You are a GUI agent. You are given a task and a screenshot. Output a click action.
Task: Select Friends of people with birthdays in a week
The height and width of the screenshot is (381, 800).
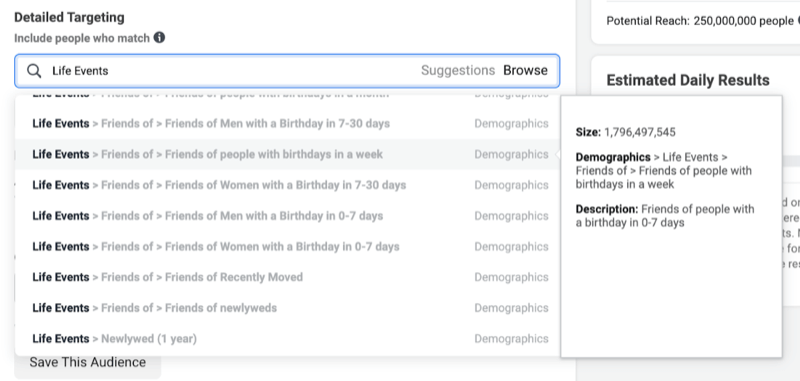(x=288, y=155)
